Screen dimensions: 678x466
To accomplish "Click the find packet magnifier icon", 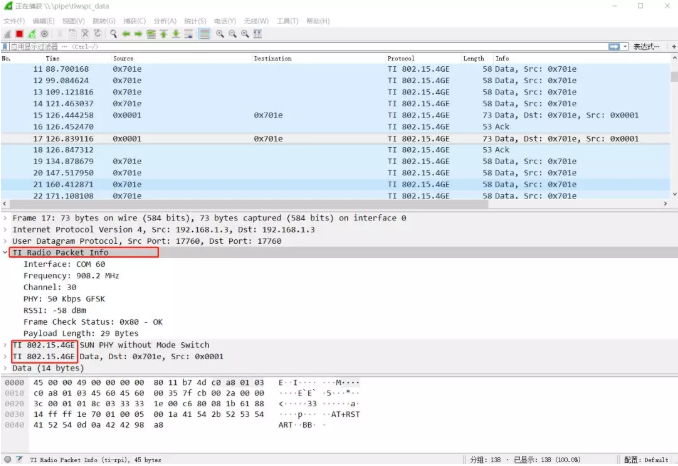I will 114,34.
